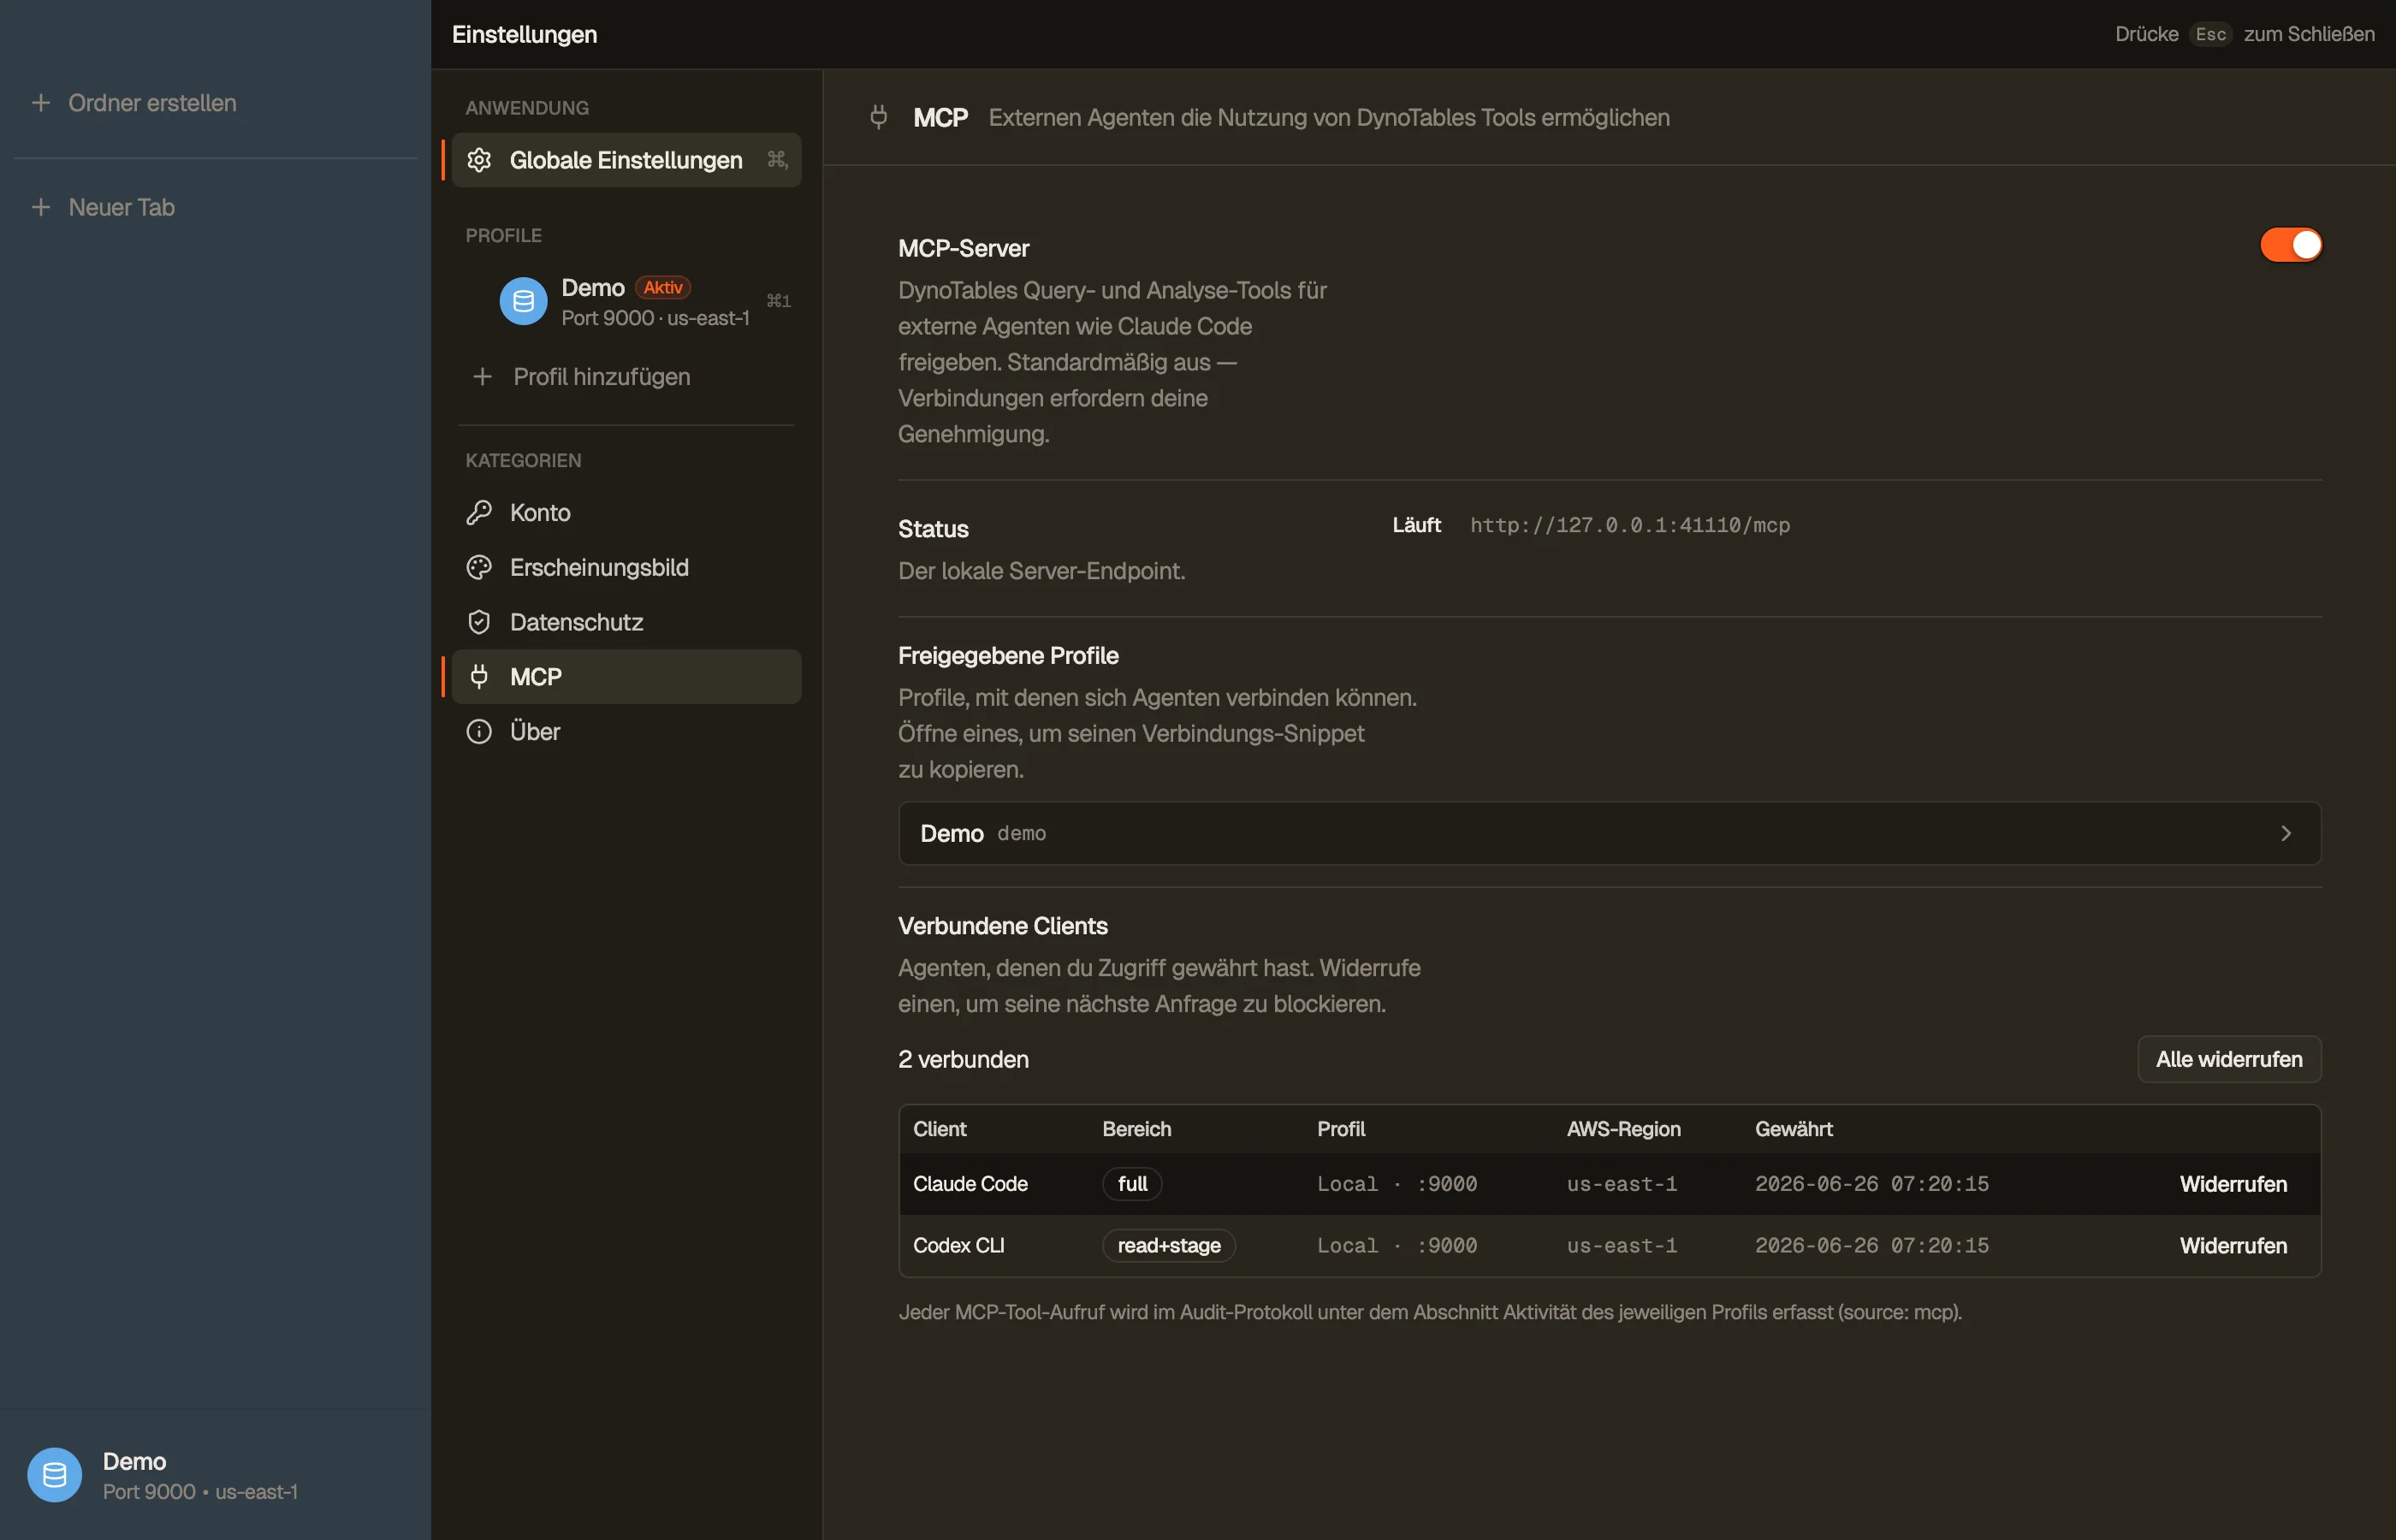Click the 2 verbunden count text
The image size is (2396, 1540).
(x=962, y=1059)
